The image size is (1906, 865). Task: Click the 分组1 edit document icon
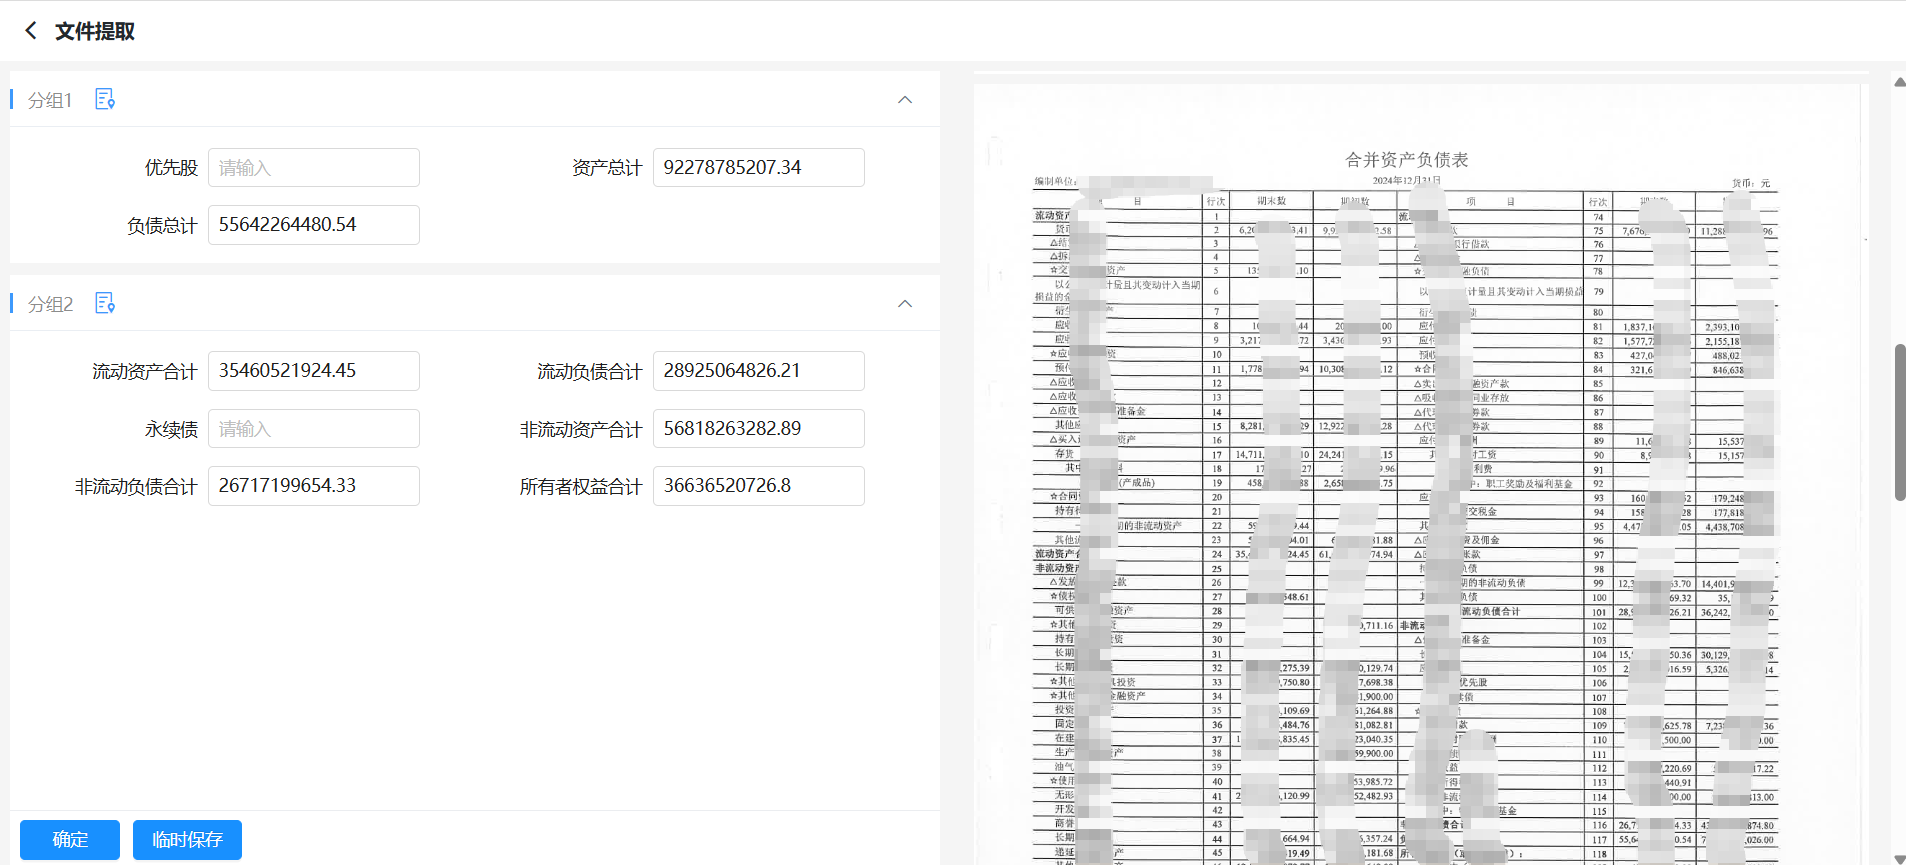tap(104, 99)
